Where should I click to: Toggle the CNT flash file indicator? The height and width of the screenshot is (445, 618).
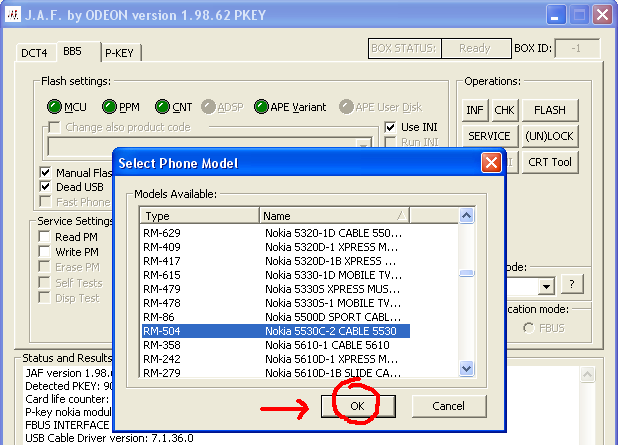[x=162, y=106]
